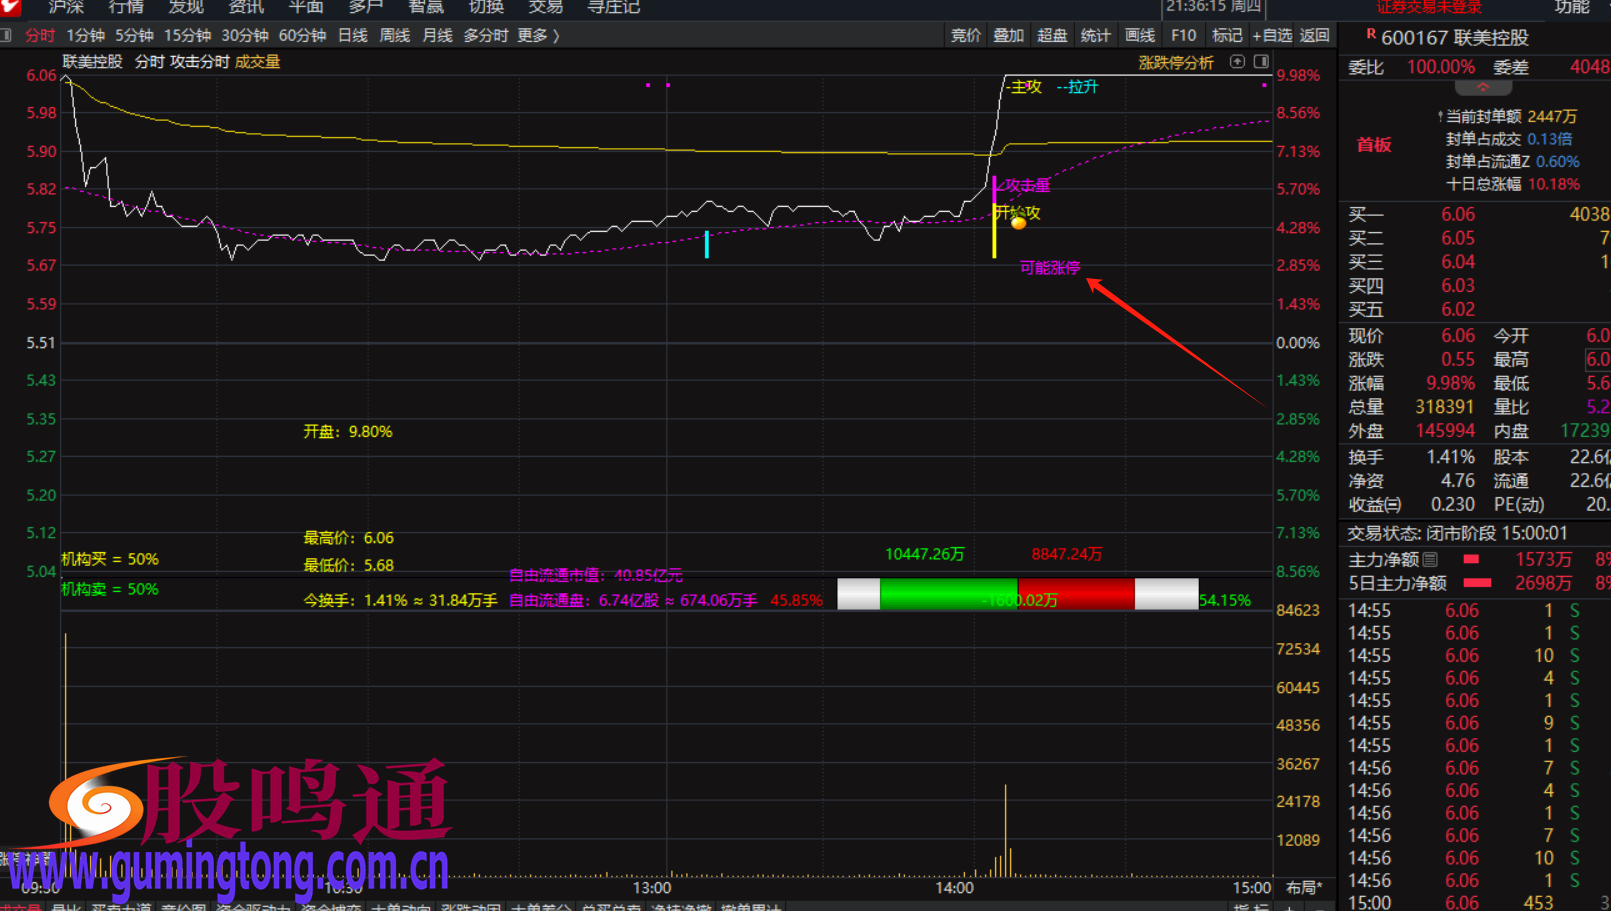Click the red app logo icon
The width and height of the screenshot is (1611, 911).
pyautogui.click(x=11, y=7)
